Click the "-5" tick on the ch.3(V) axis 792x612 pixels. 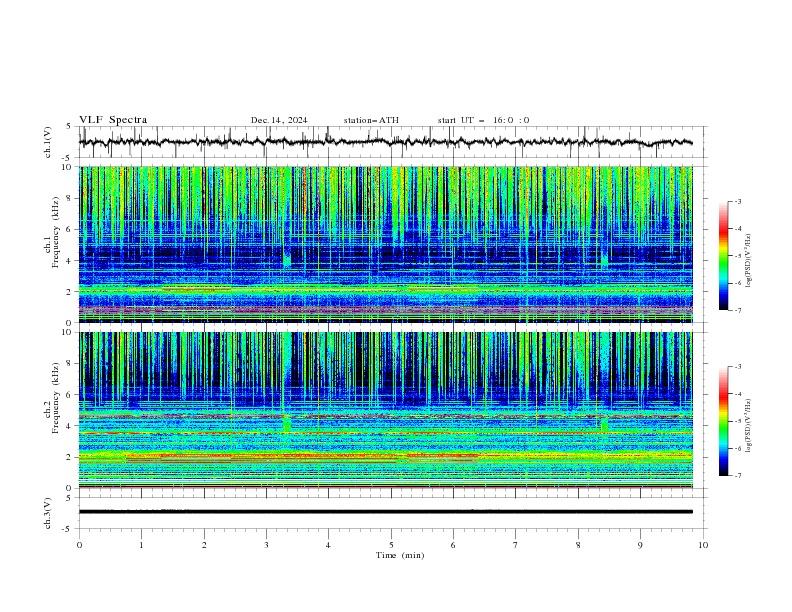68,529
